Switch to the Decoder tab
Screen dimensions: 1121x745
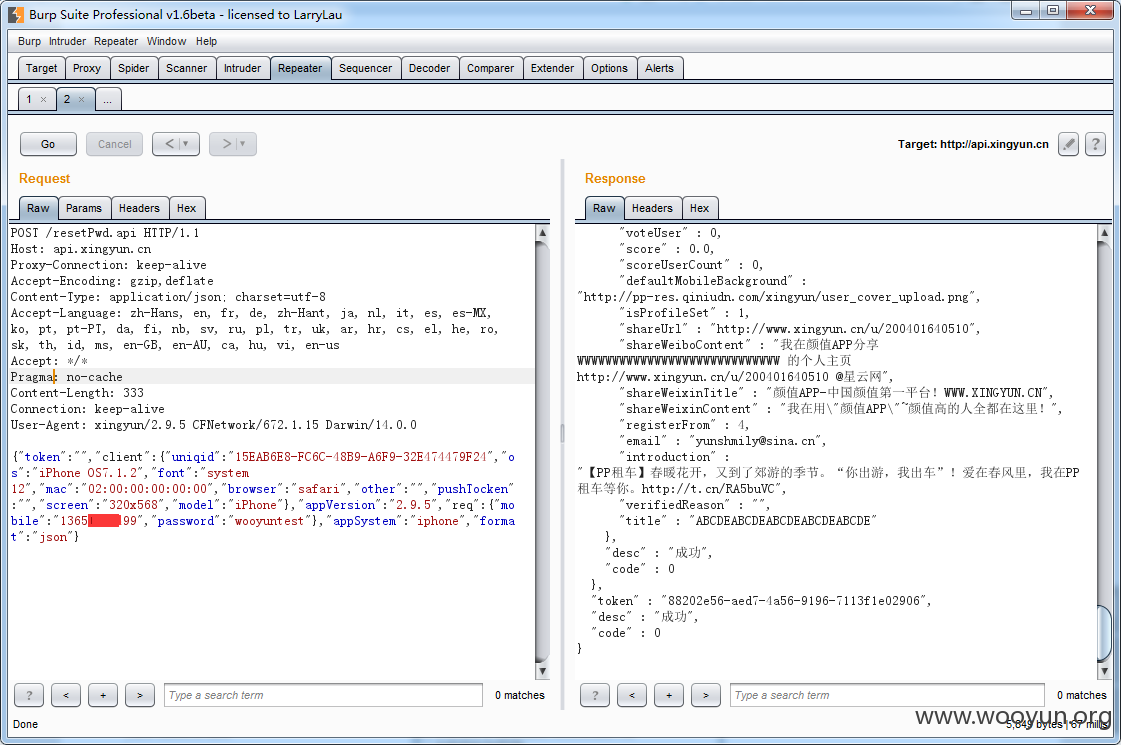pos(430,68)
